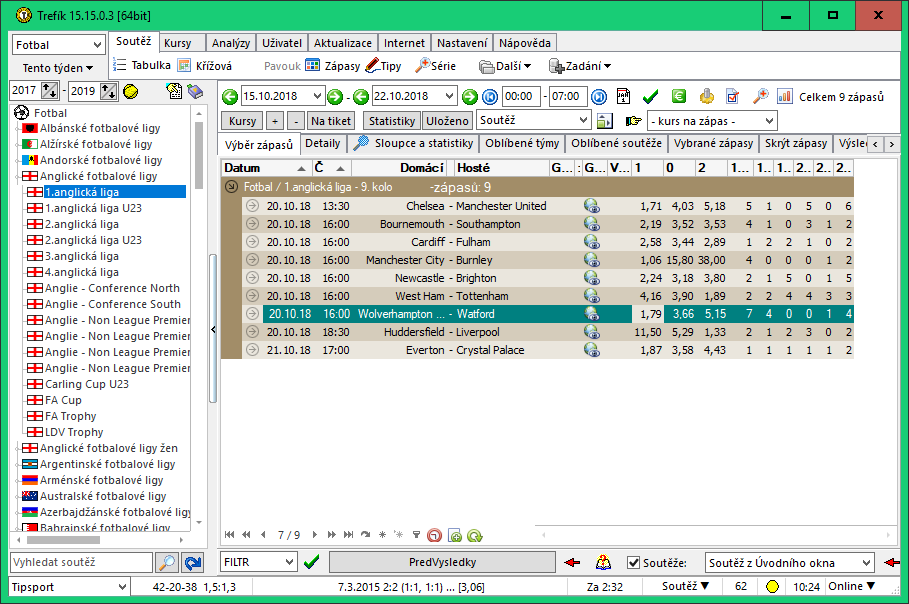
Task: Open the 15.10.2018 date dropdown
Action: (317, 96)
